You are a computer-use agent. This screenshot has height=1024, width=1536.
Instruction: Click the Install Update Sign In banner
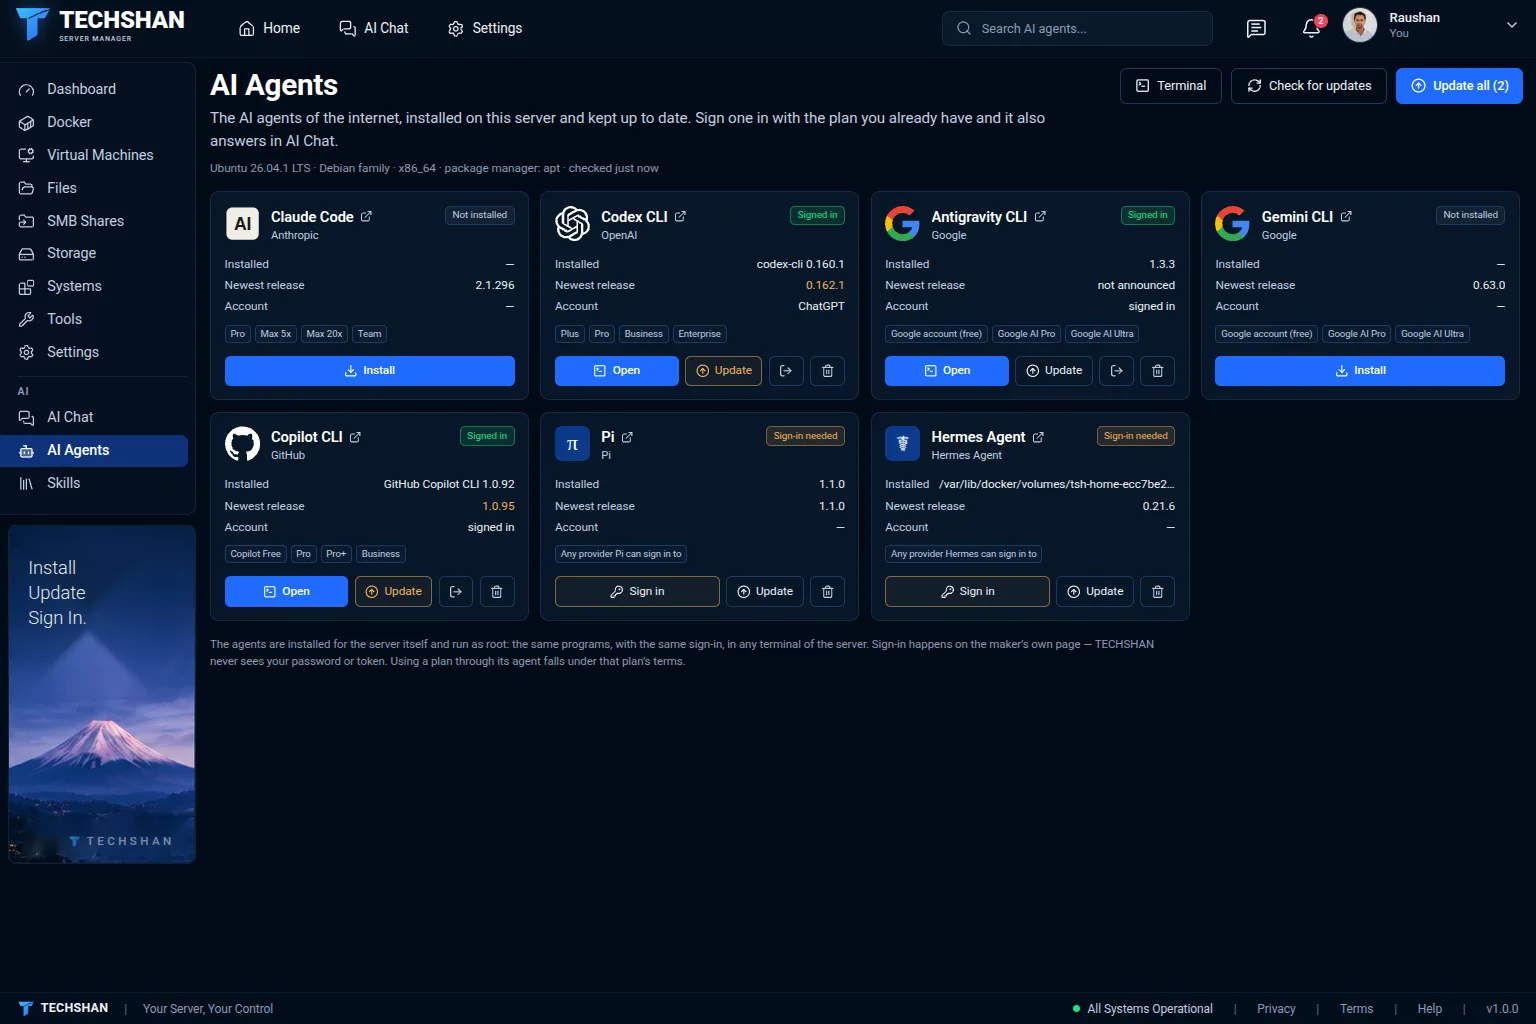pyautogui.click(x=102, y=694)
